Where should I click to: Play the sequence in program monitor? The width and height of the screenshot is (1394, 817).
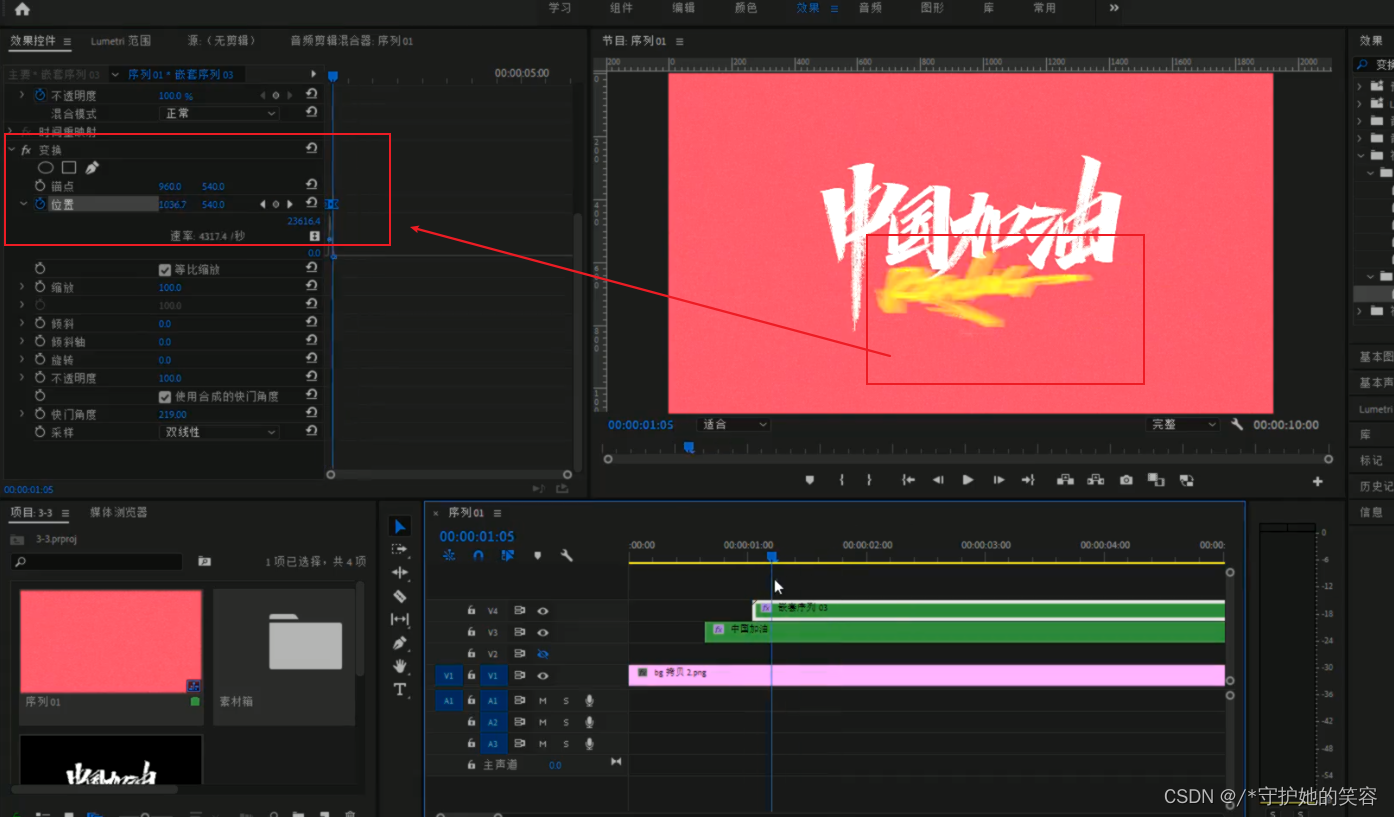click(968, 480)
